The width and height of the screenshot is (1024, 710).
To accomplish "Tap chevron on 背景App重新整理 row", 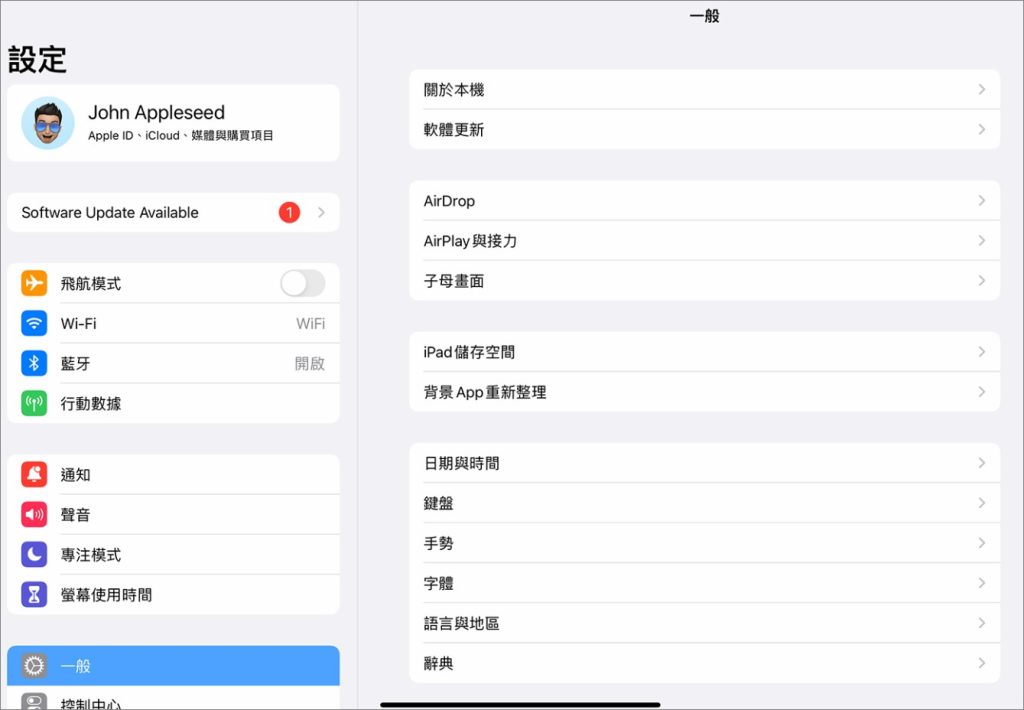I will tap(982, 392).
